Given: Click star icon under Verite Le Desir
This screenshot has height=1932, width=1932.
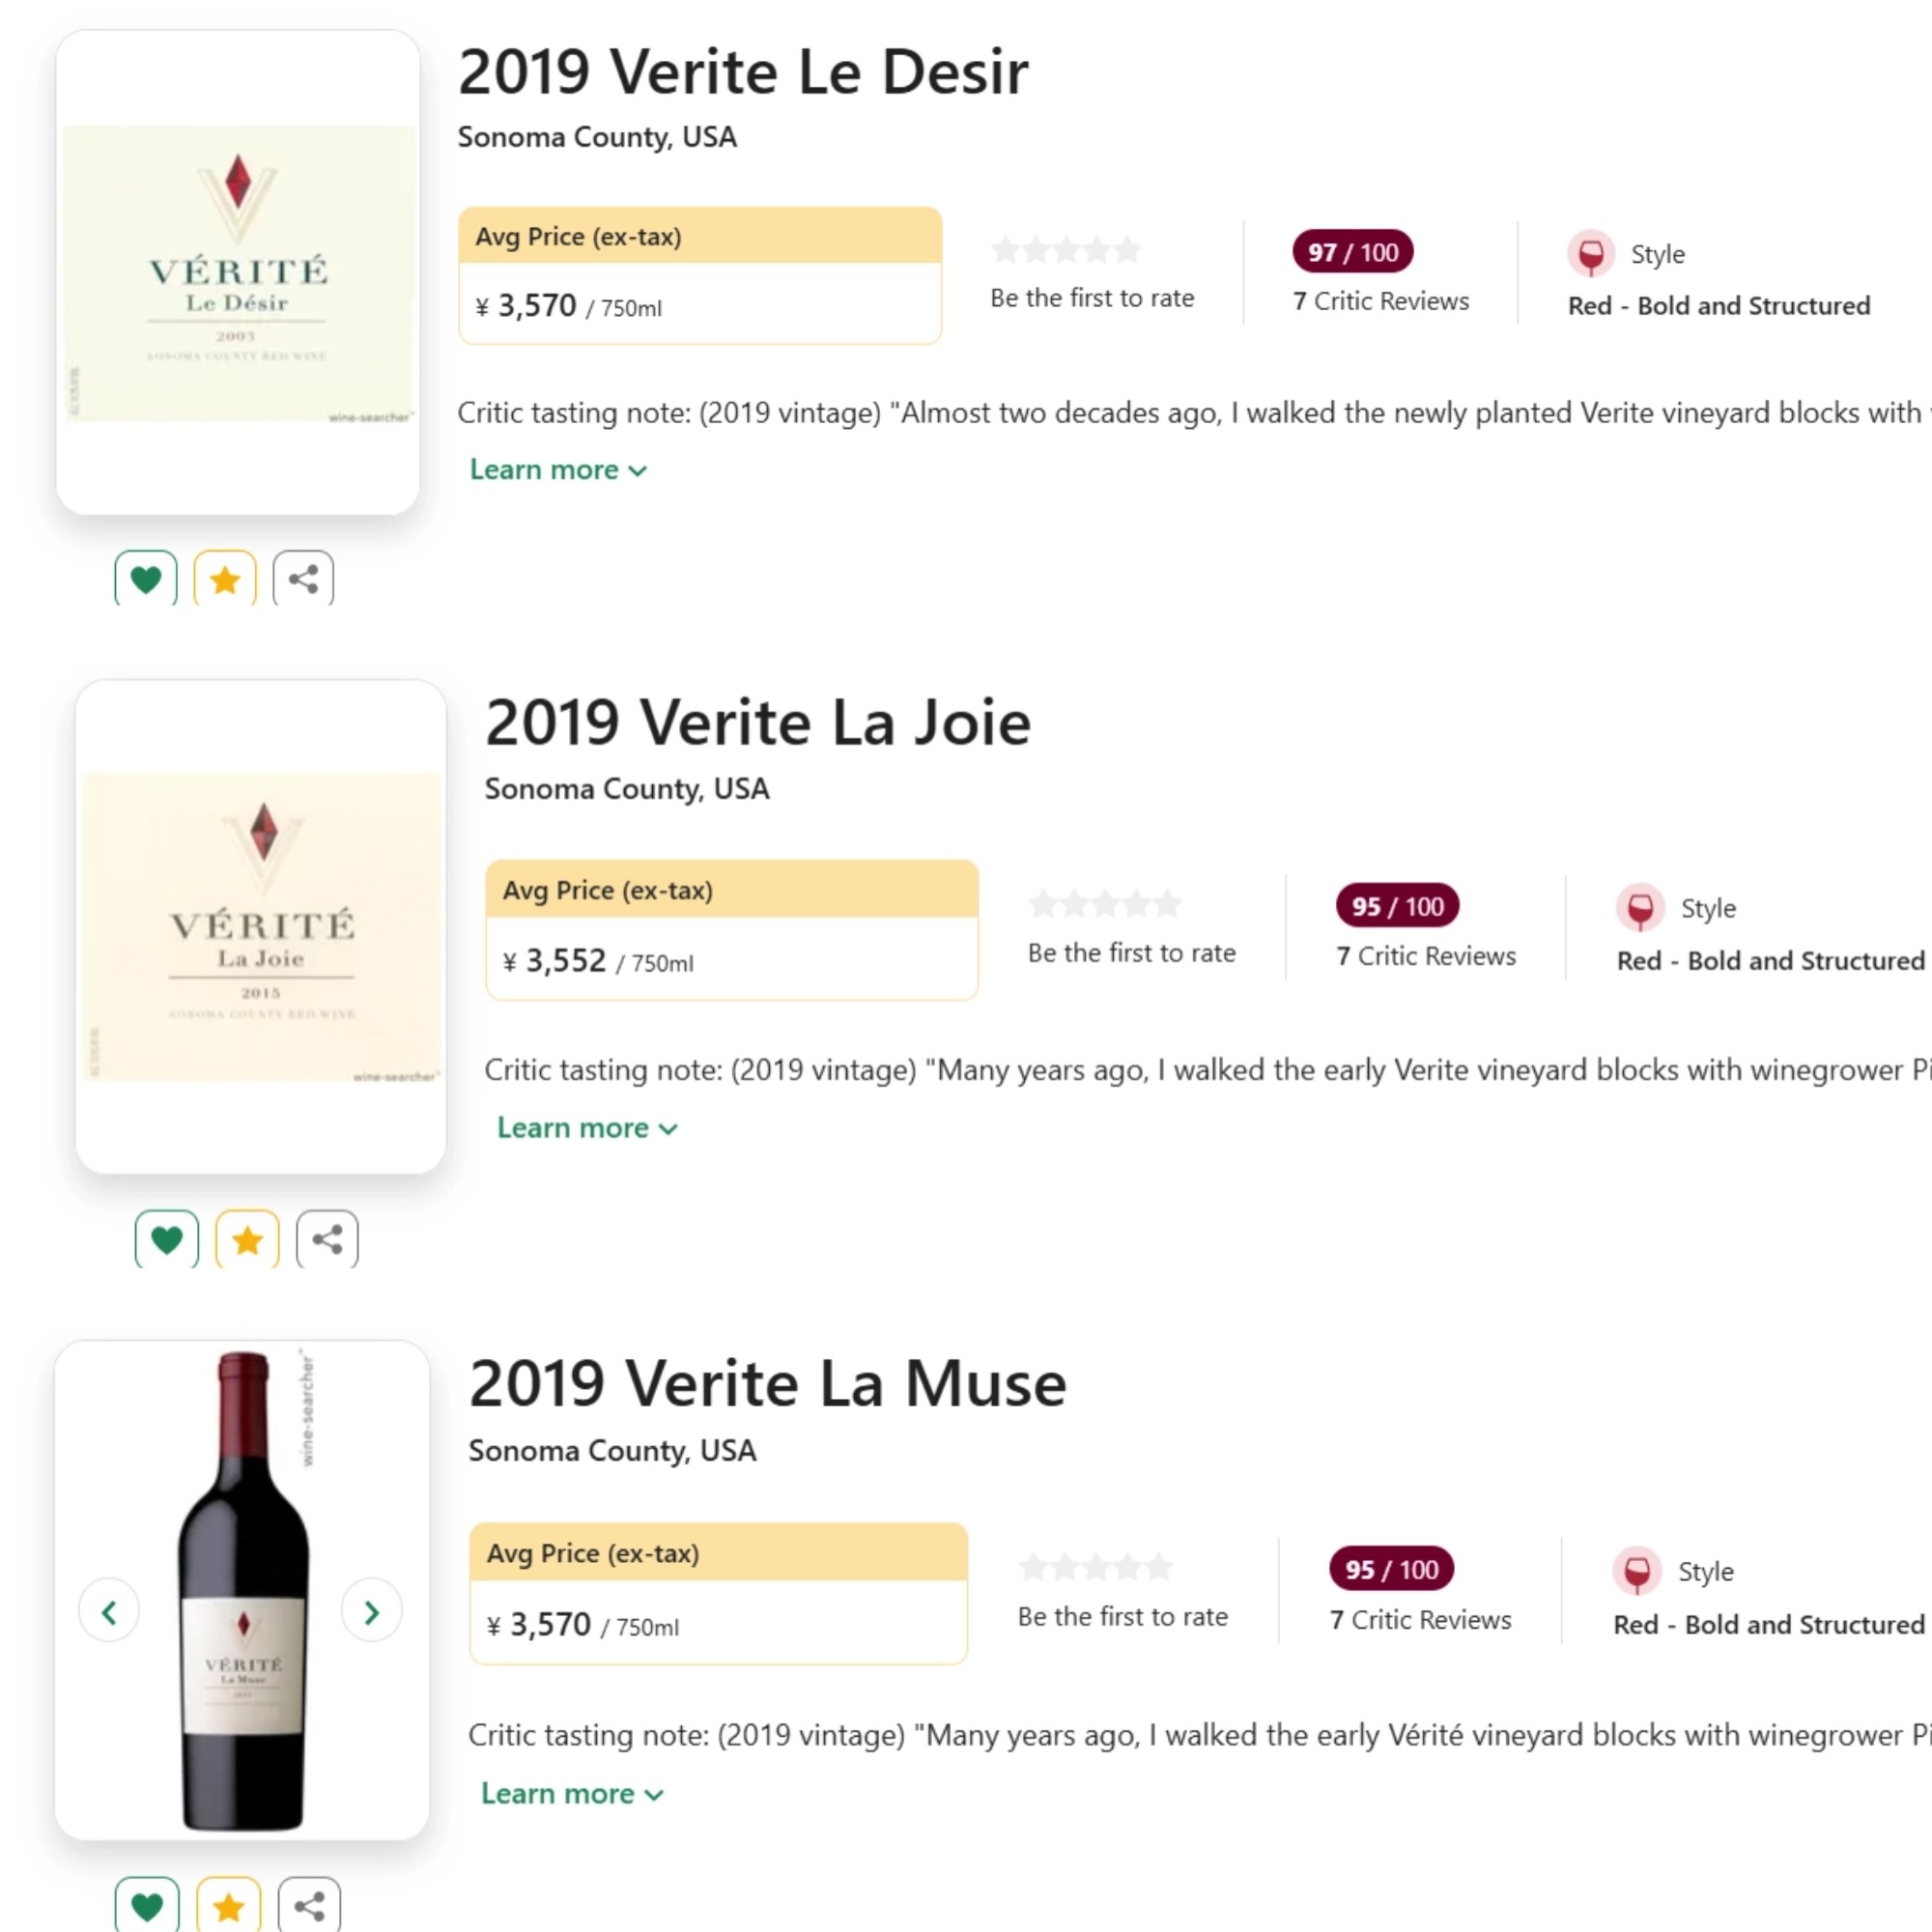Looking at the screenshot, I should [x=225, y=579].
